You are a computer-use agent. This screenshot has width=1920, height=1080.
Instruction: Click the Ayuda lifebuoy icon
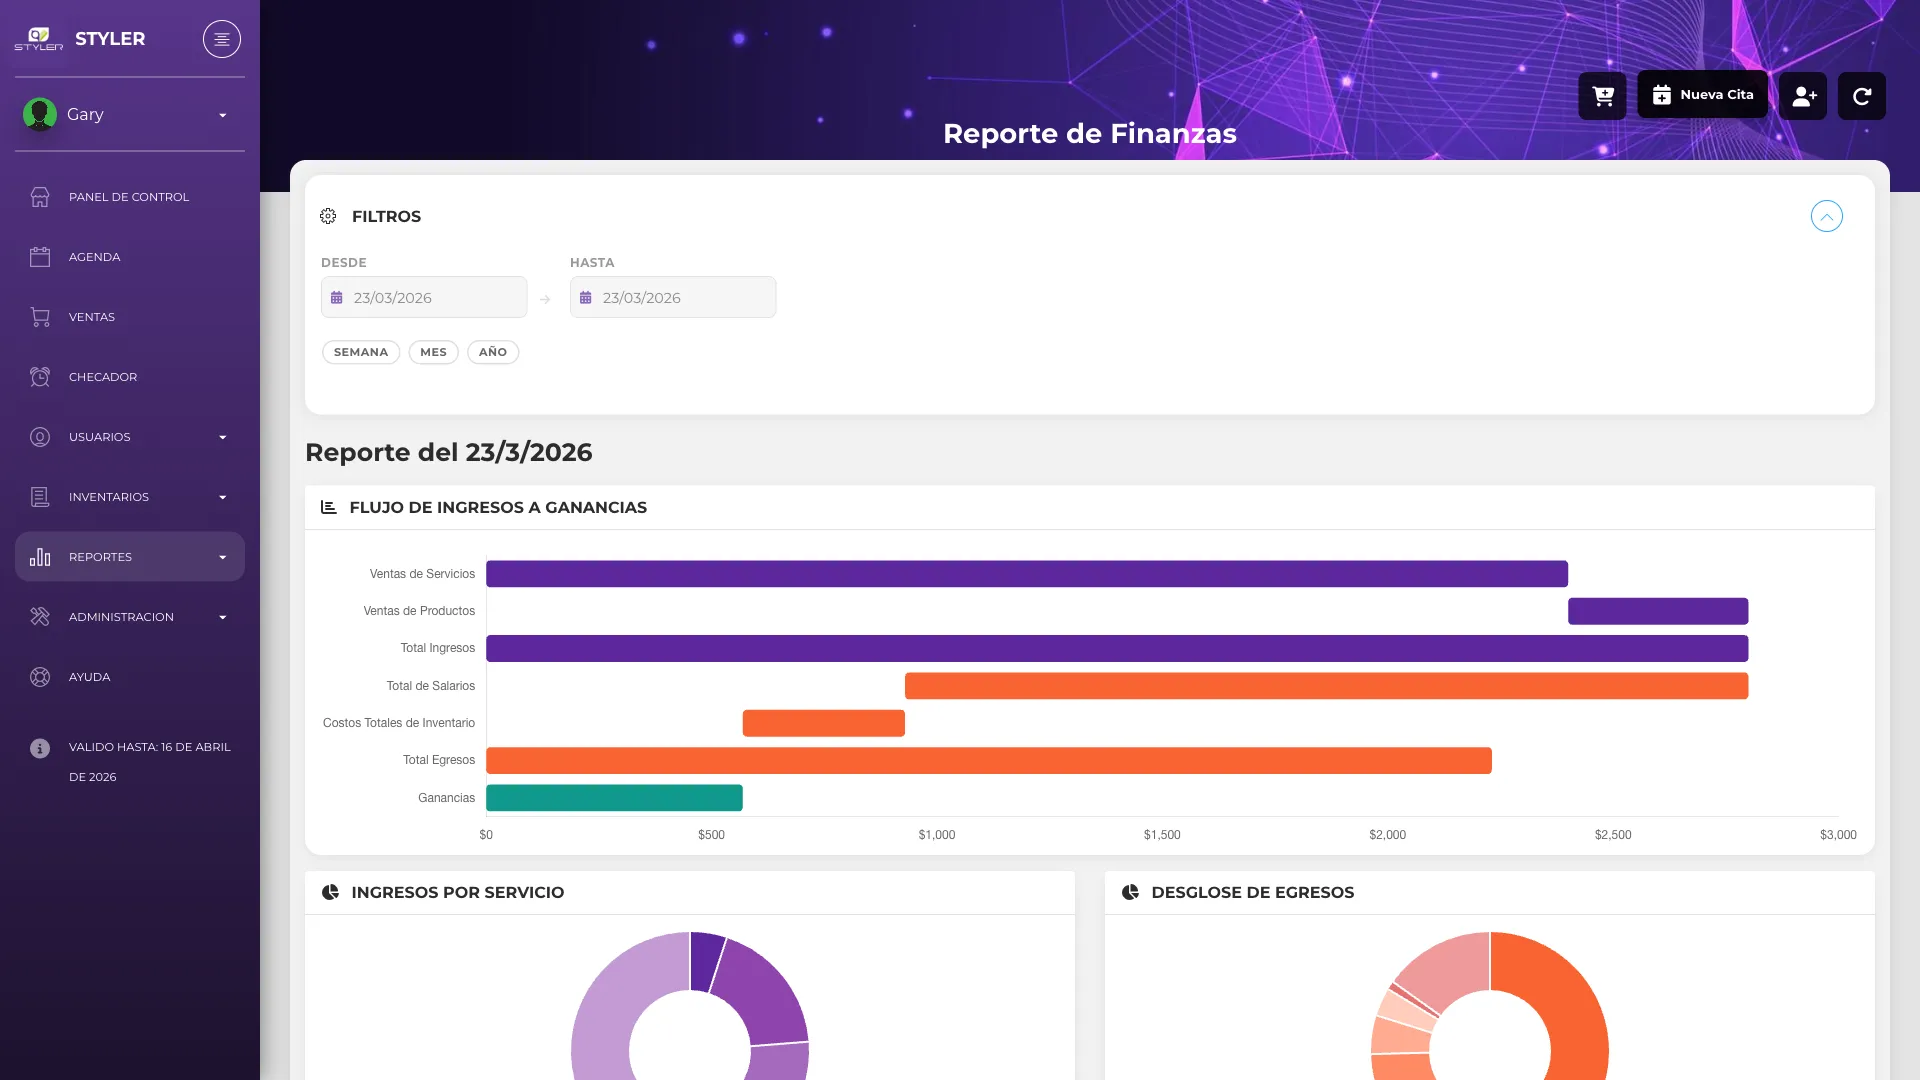pos(40,677)
